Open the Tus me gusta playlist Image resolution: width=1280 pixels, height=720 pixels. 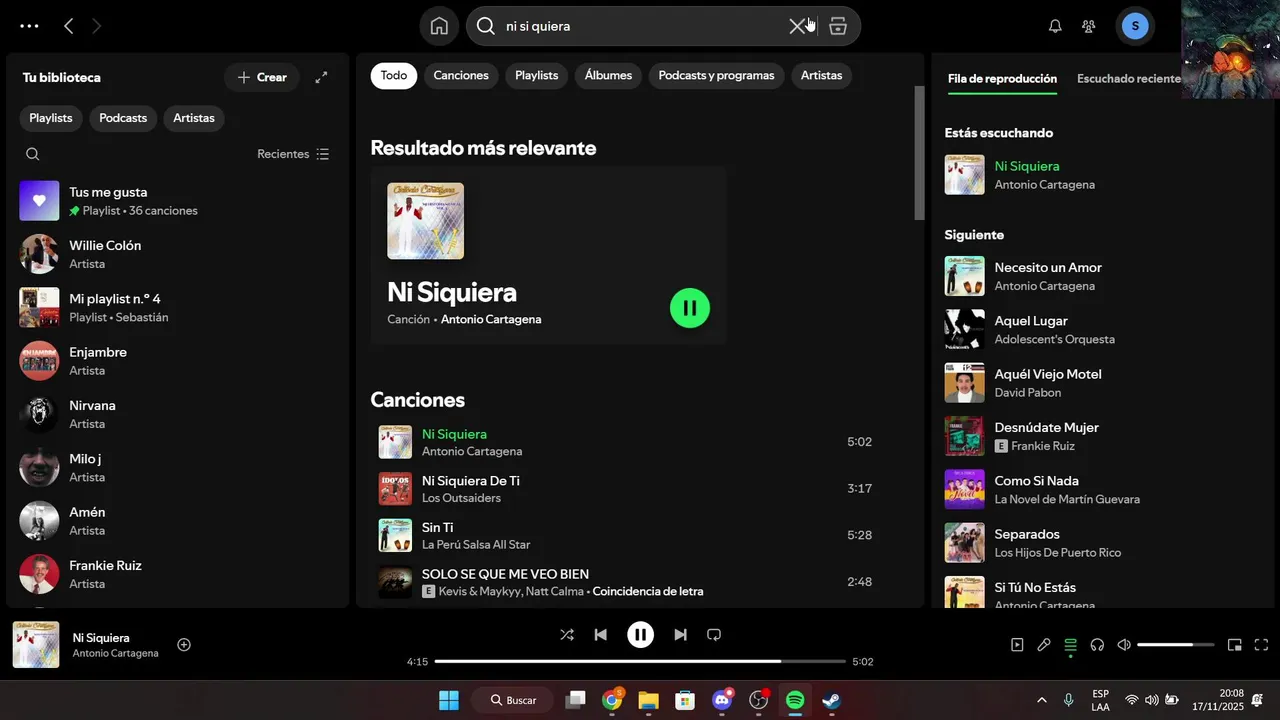tap(176, 201)
